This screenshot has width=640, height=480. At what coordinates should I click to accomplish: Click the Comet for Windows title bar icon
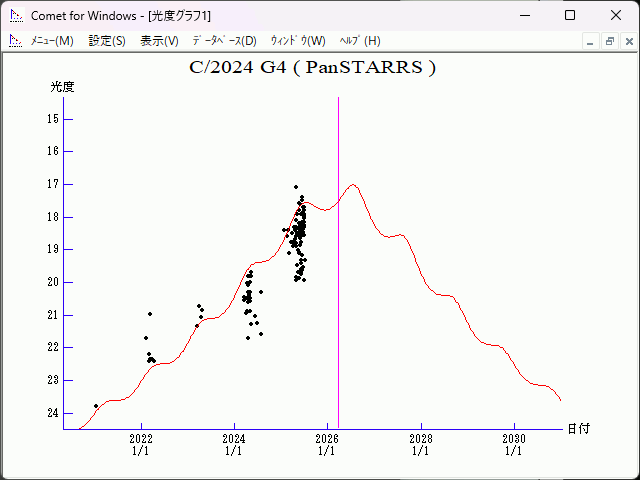15,15
